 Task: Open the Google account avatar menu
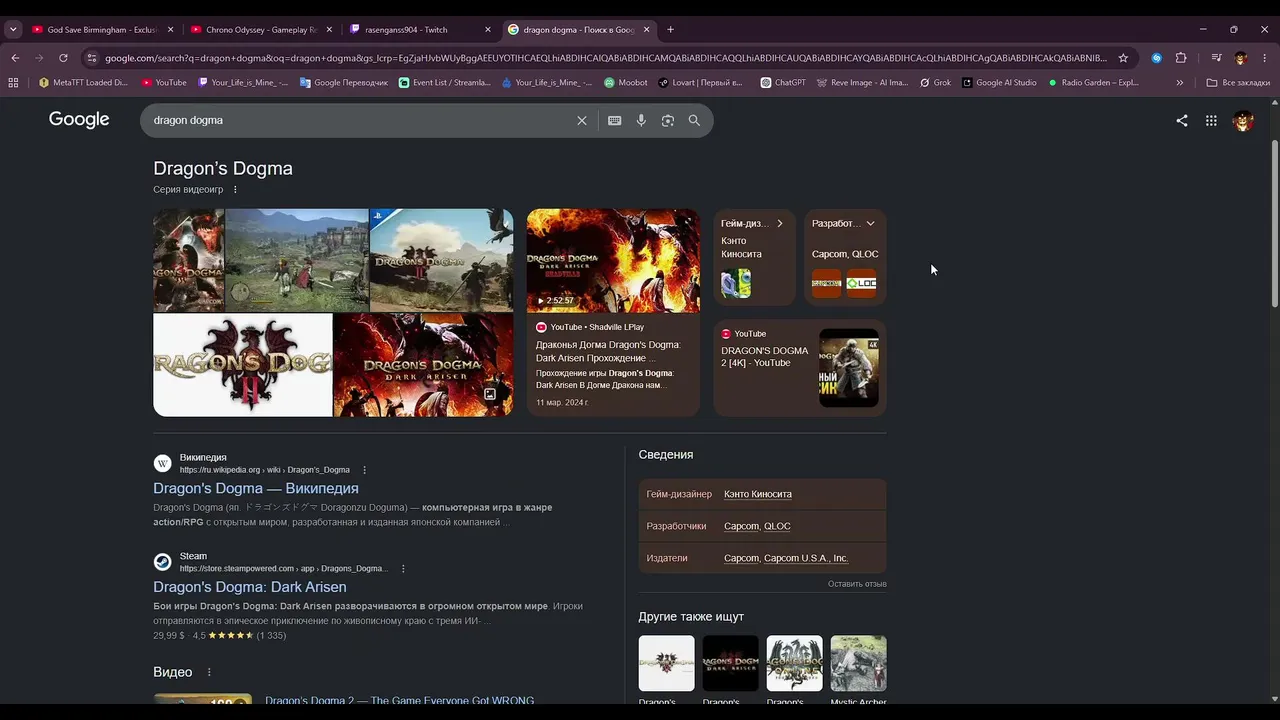tap(1243, 121)
